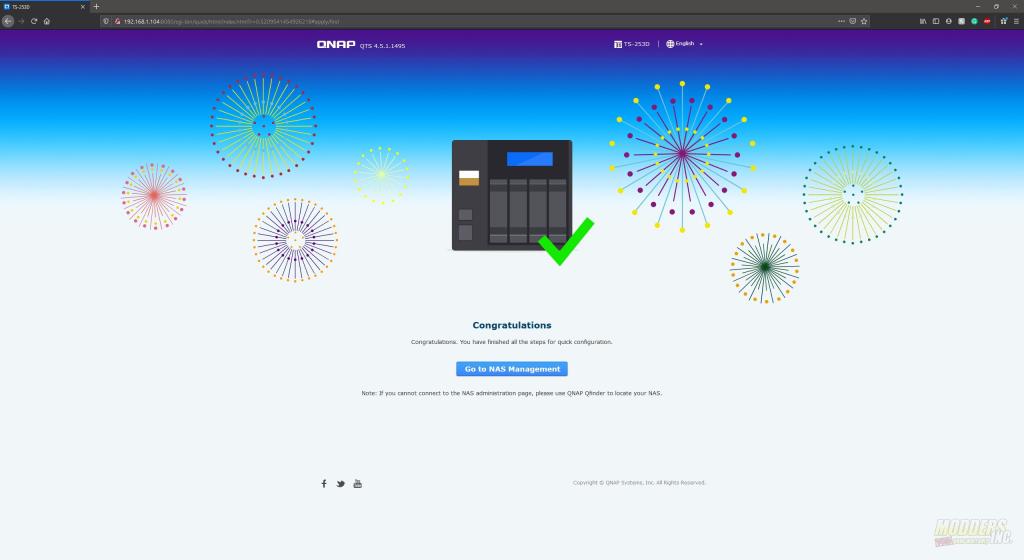
Task: Toggle the Firefox sidebar icon
Action: click(935, 21)
